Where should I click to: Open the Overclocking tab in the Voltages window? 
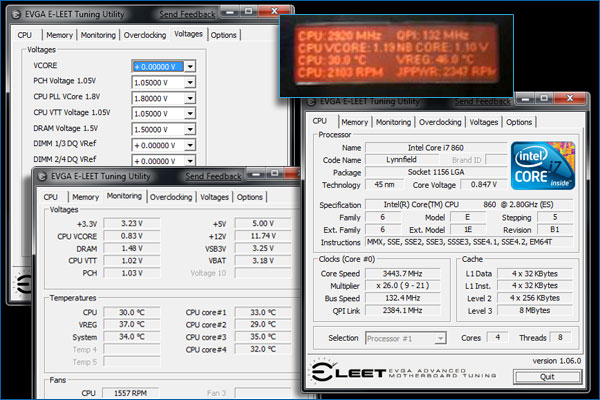pyautogui.click(x=145, y=35)
